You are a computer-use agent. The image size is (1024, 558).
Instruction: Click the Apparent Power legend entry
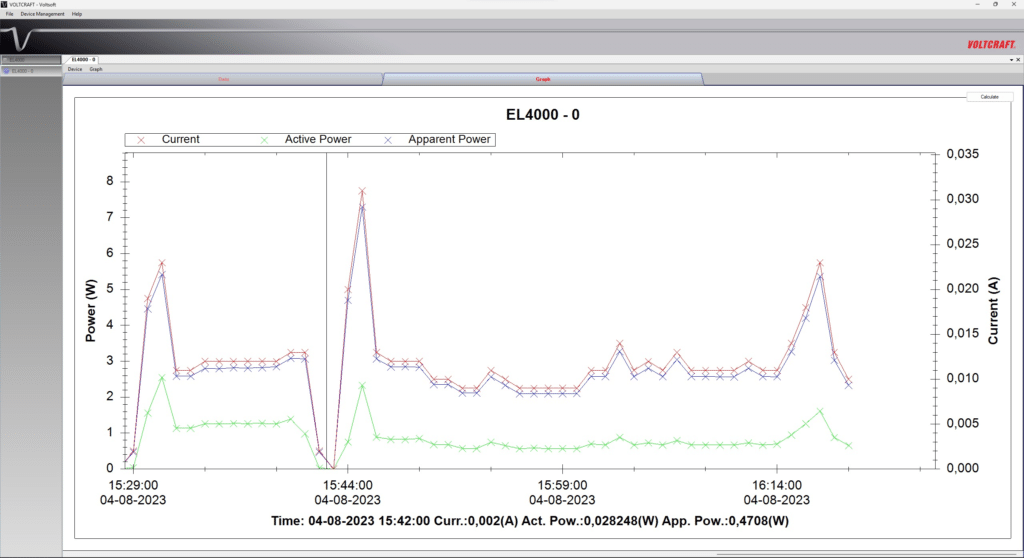click(449, 139)
